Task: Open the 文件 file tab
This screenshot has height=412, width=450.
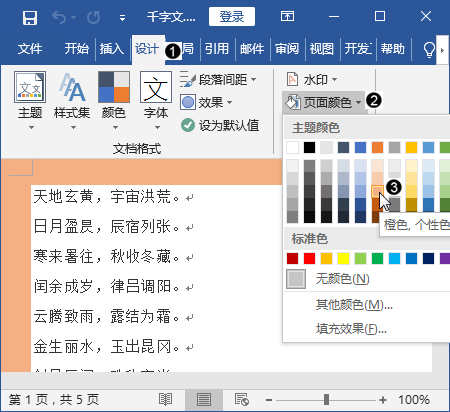Action: [30, 49]
